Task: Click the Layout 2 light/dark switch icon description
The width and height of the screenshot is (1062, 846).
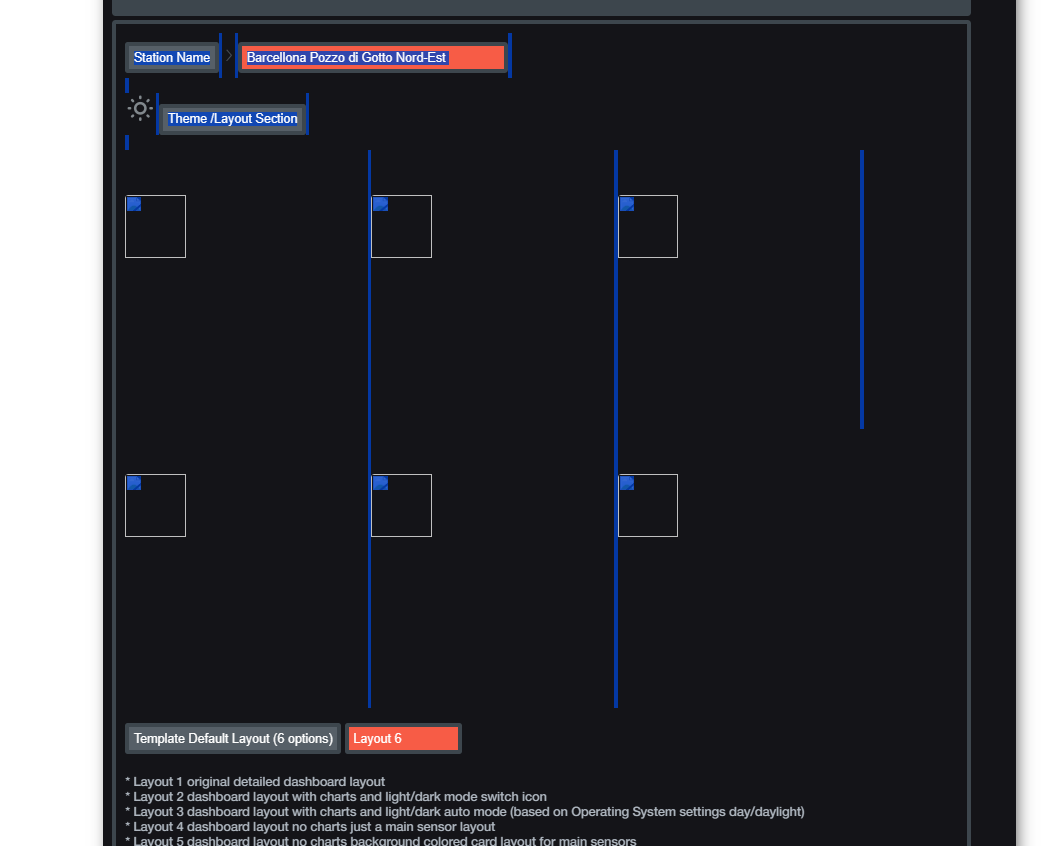Action: 336,797
